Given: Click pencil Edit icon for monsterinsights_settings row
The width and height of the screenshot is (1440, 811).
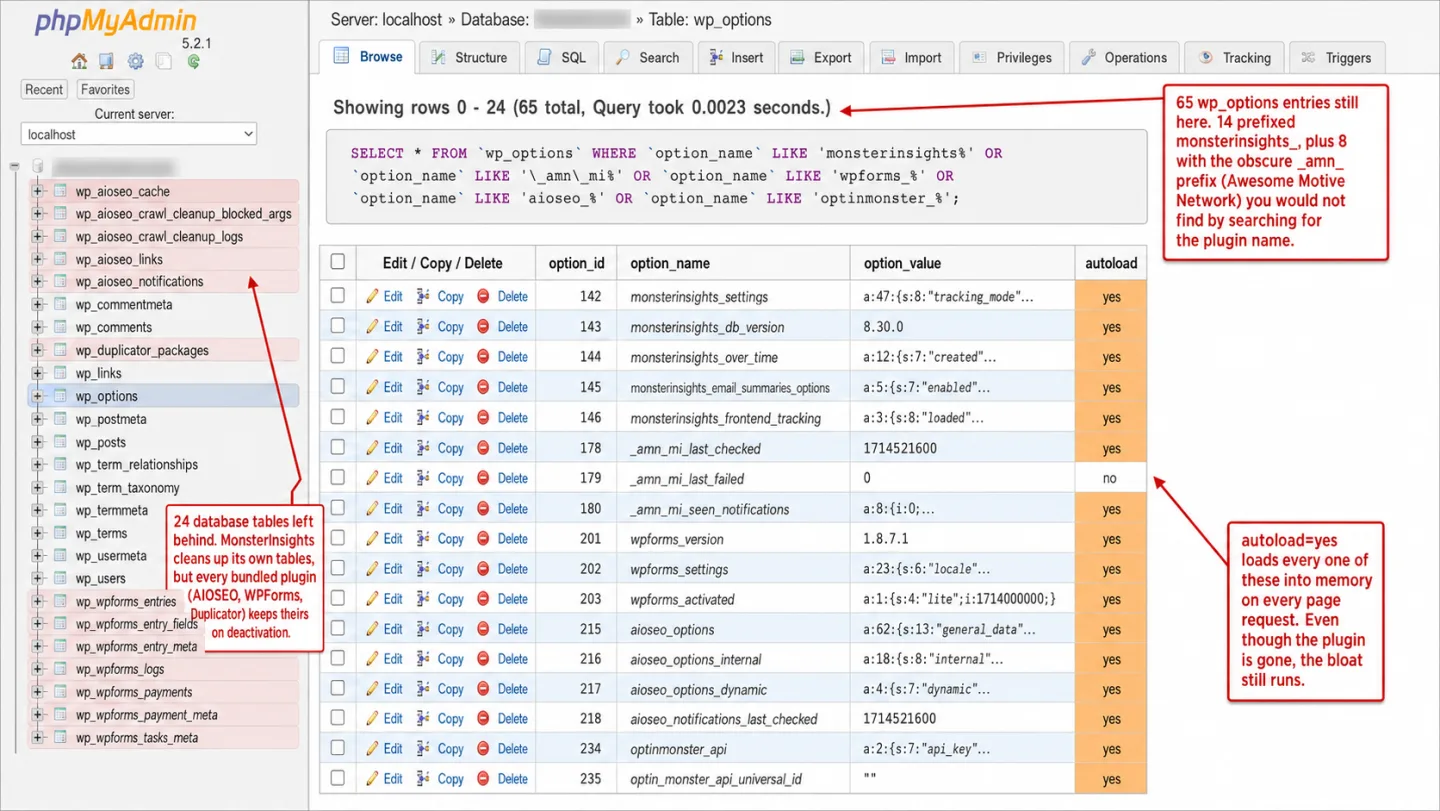Looking at the screenshot, I should coord(372,296).
